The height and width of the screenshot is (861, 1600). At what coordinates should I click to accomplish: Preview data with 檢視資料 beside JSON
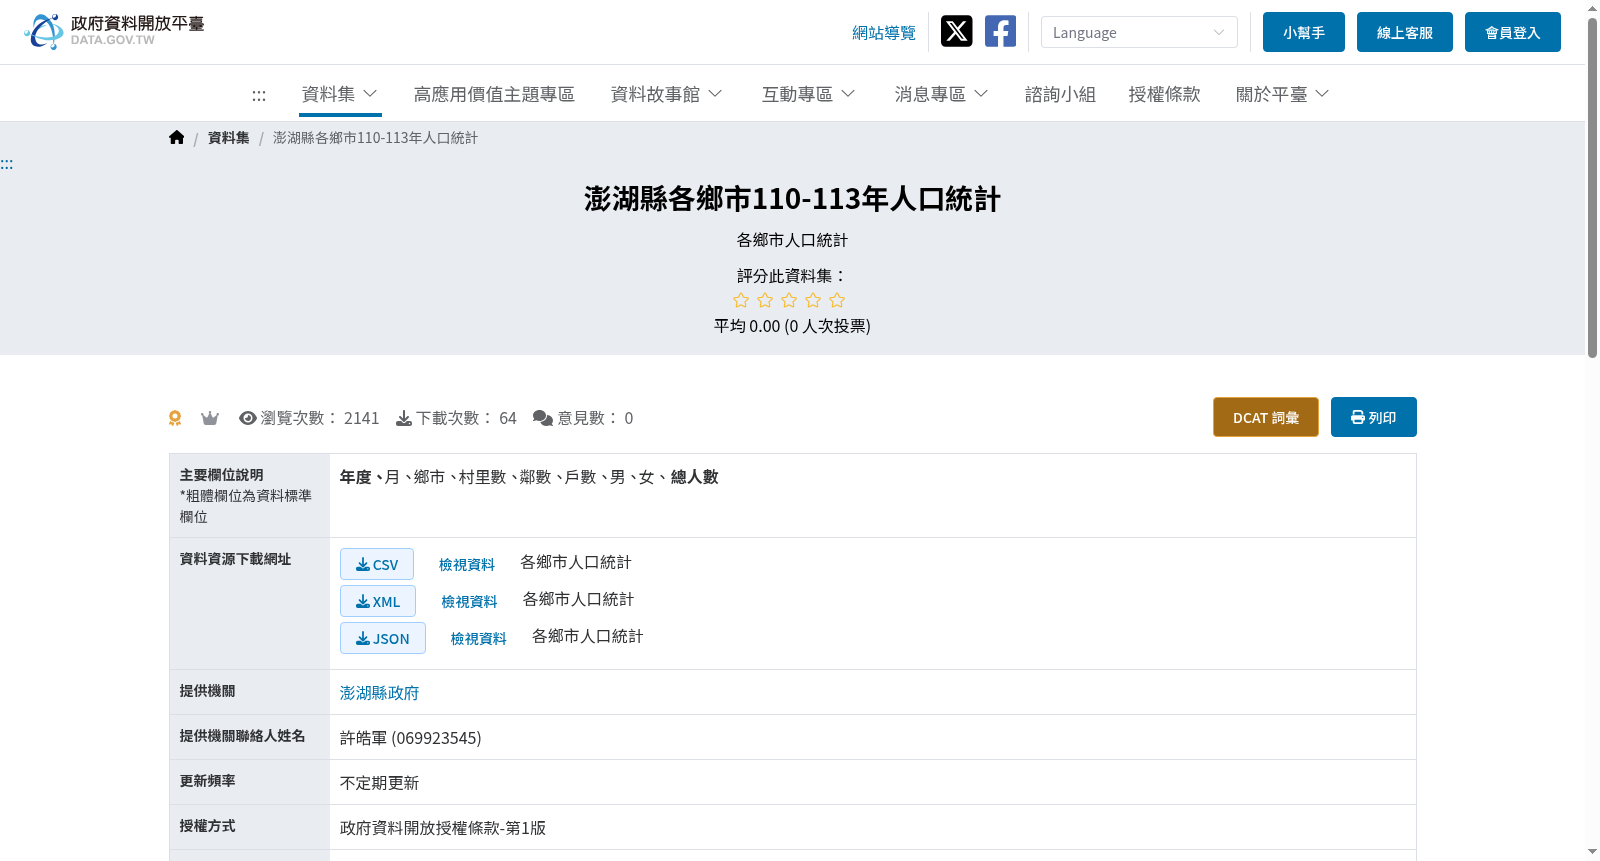pyautogui.click(x=478, y=639)
